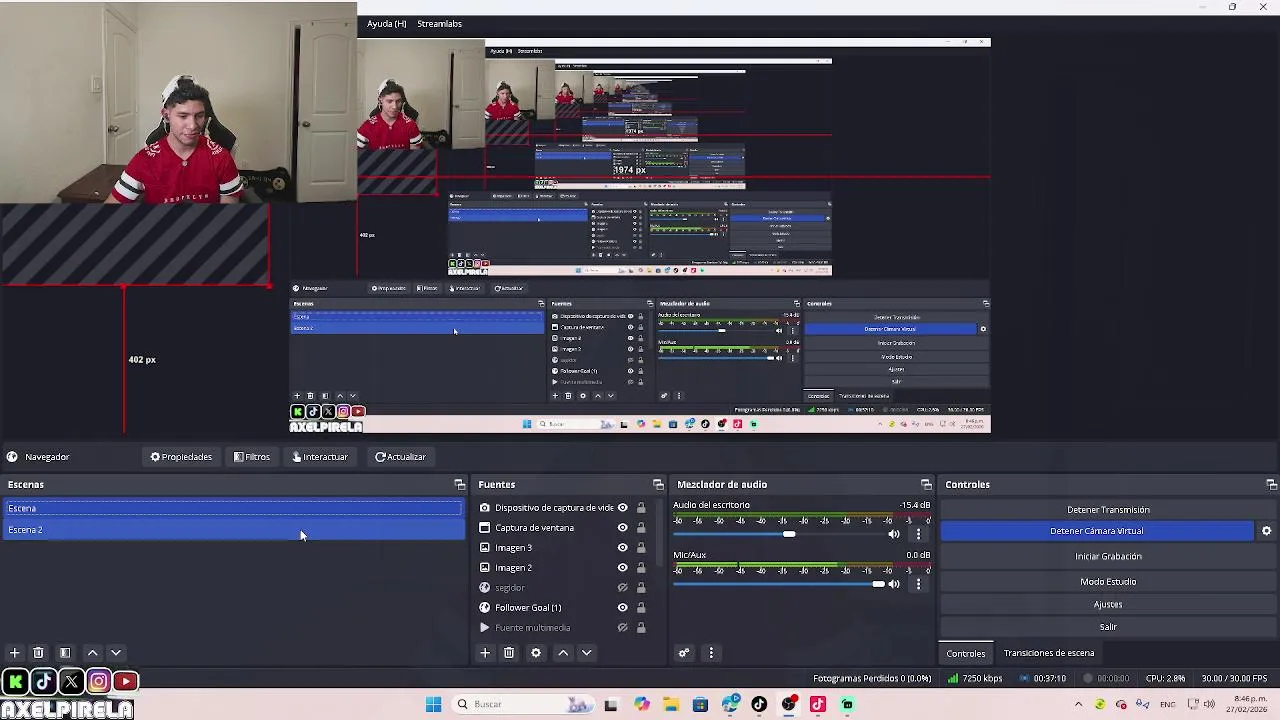Viewport: 1280px width, 720px height.
Task: Click Detener Cámara Virtual button
Action: [x=1096, y=531]
